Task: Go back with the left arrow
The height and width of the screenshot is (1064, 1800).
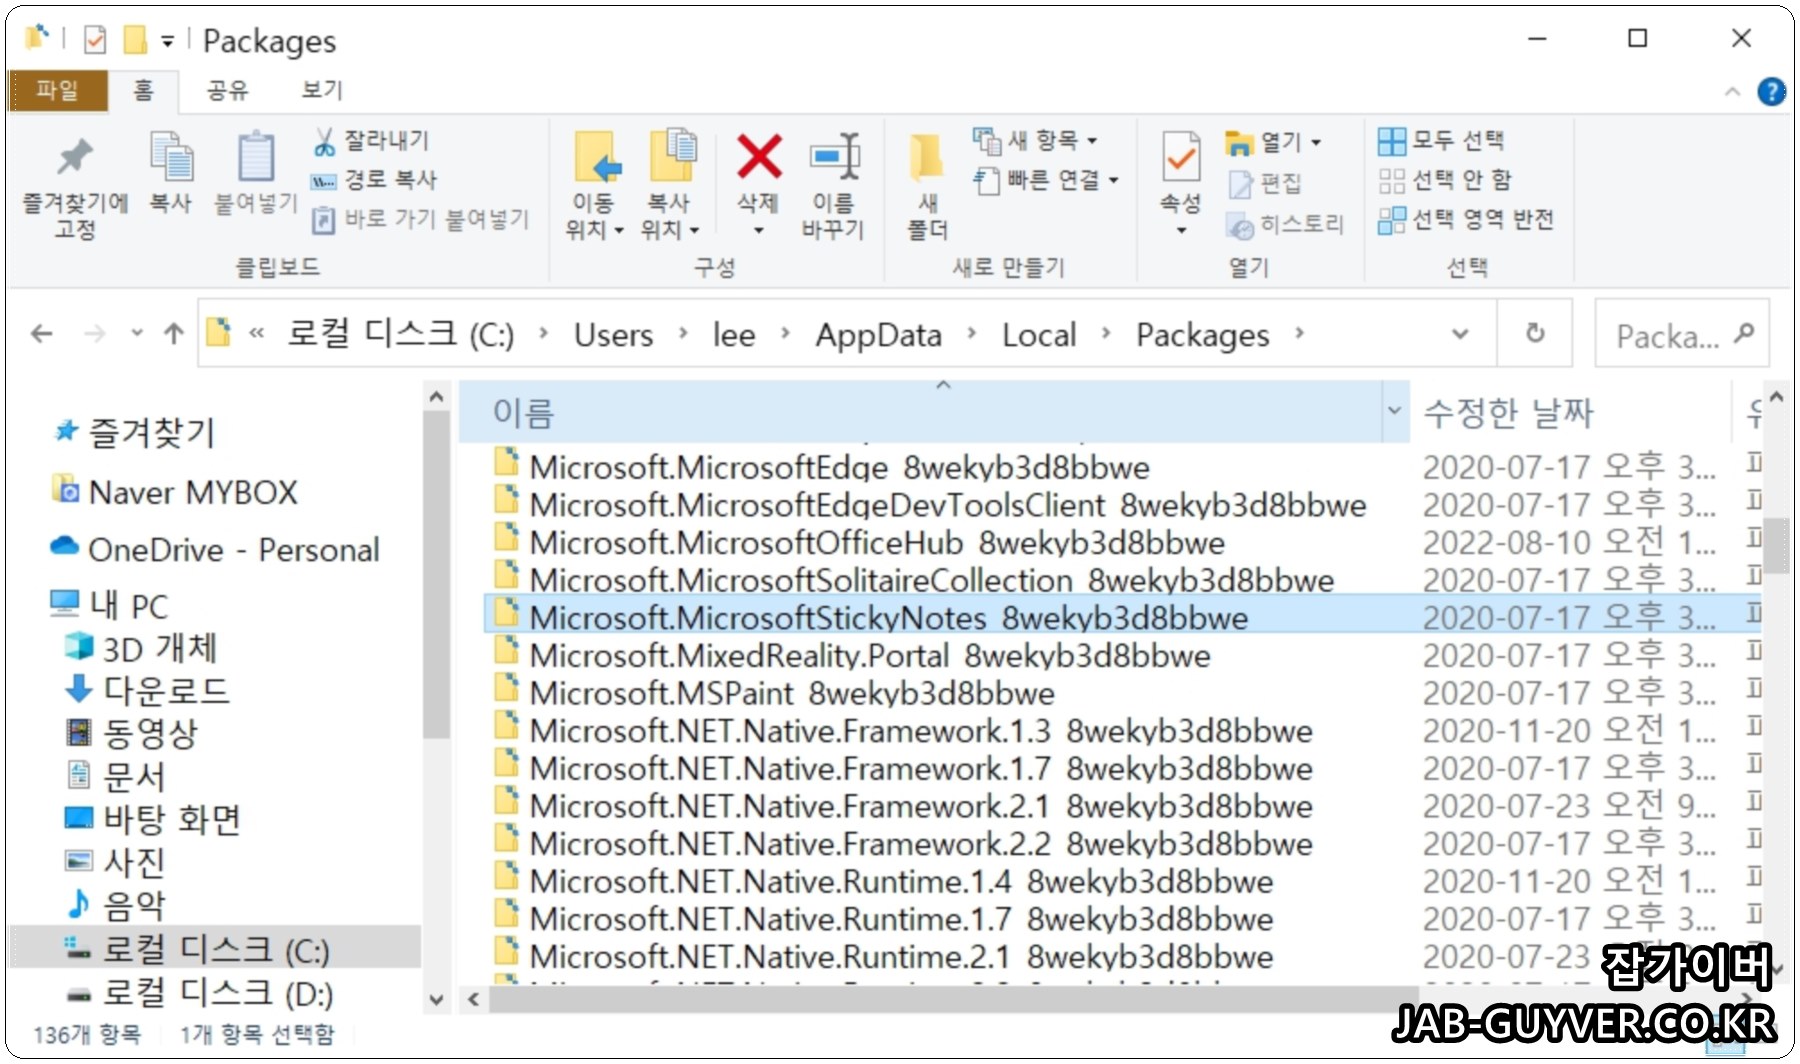Action: 42,334
